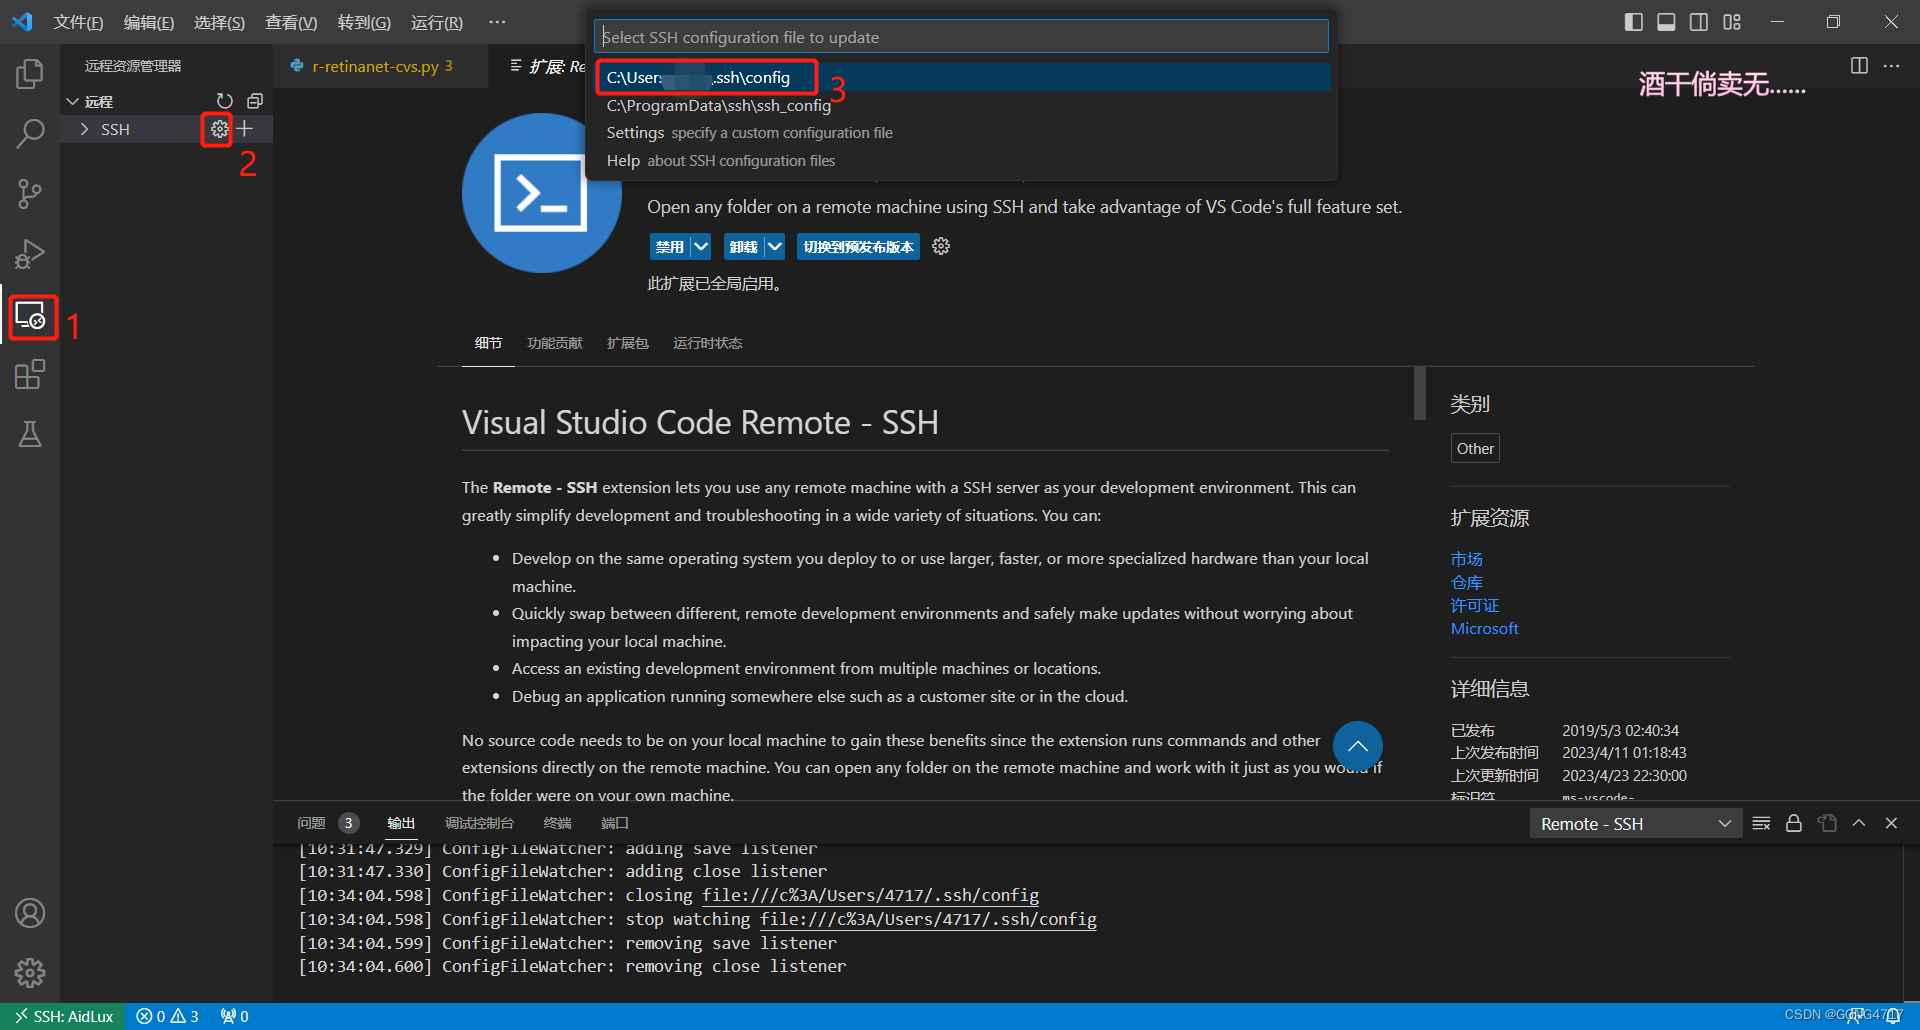
Task: Switch to the 功能贡献 tab
Action: [554, 343]
